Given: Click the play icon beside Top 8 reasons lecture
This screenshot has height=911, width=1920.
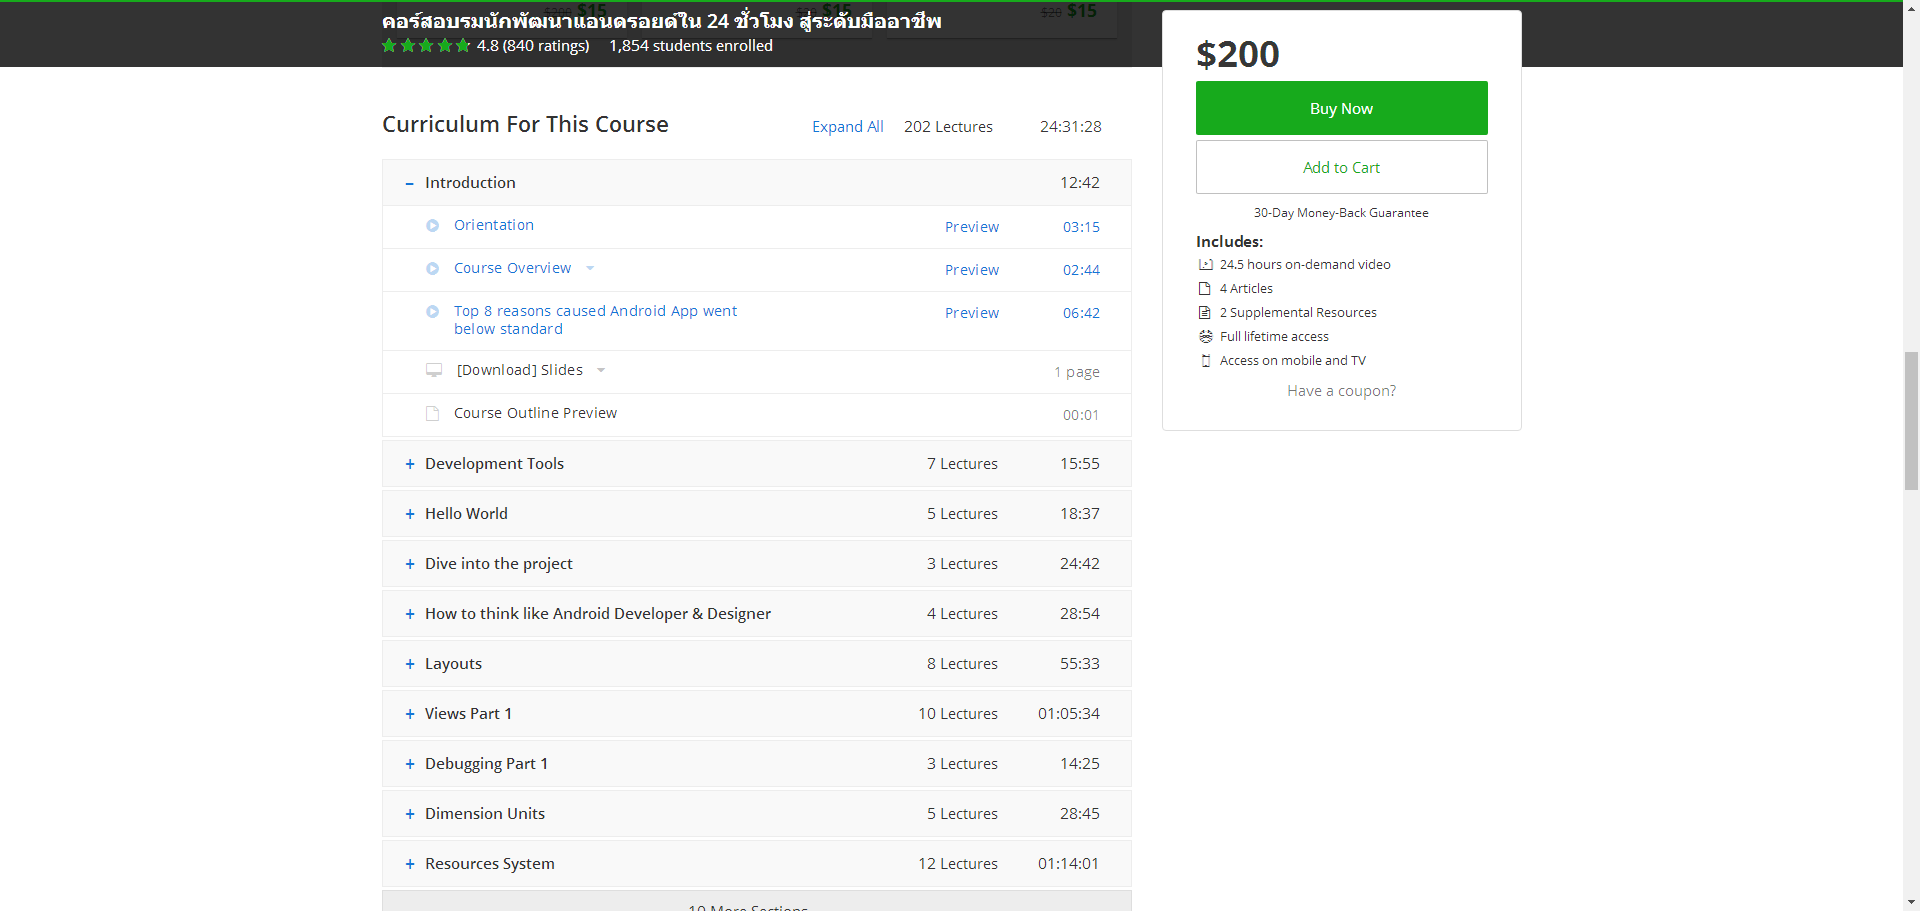Looking at the screenshot, I should coord(432,312).
